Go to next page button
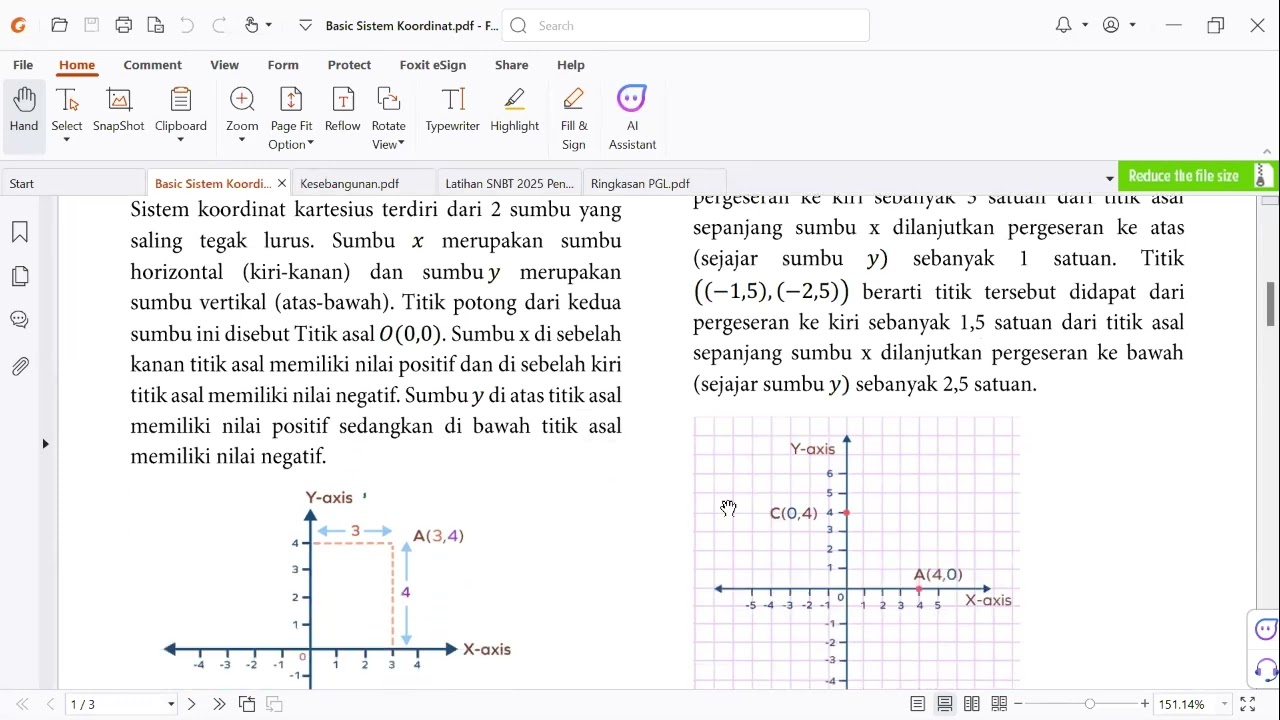 [x=192, y=705]
